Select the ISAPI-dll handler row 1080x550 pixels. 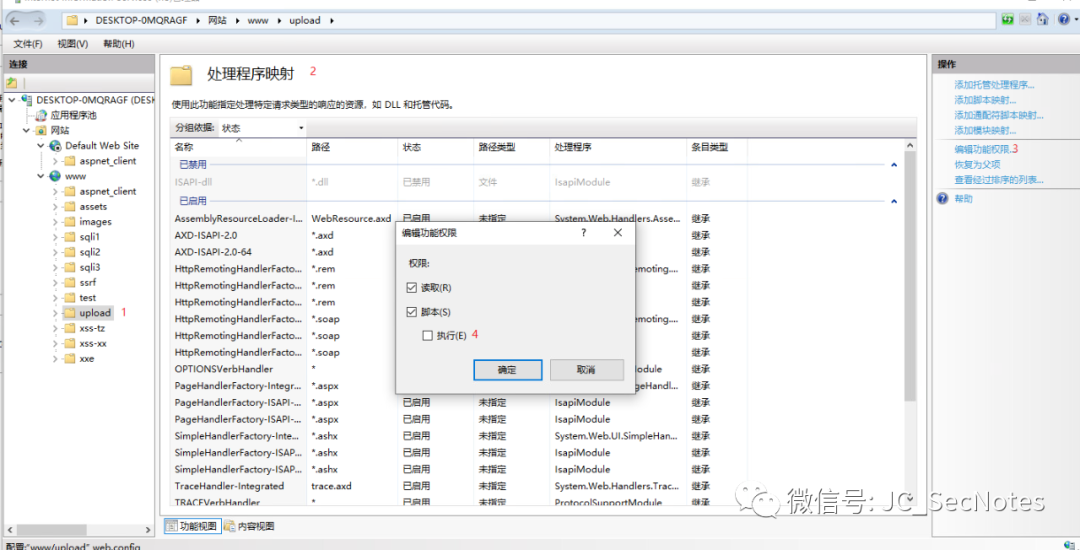461,183
